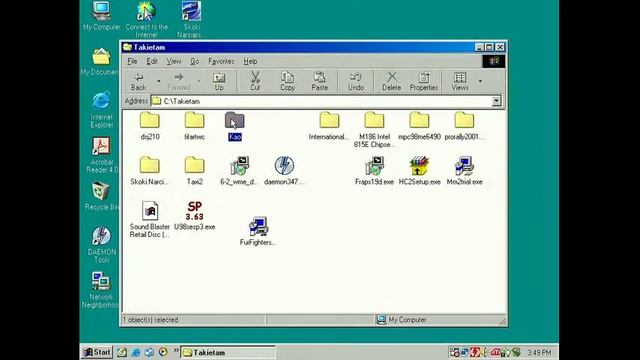Click the Windows logo throbber in toolbar
This screenshot has width=640, height=360.
click(x=494, y=61)
